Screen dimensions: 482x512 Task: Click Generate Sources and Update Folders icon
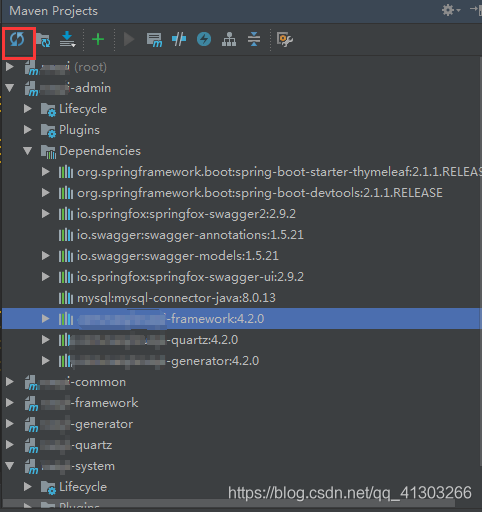pos(43,40)
